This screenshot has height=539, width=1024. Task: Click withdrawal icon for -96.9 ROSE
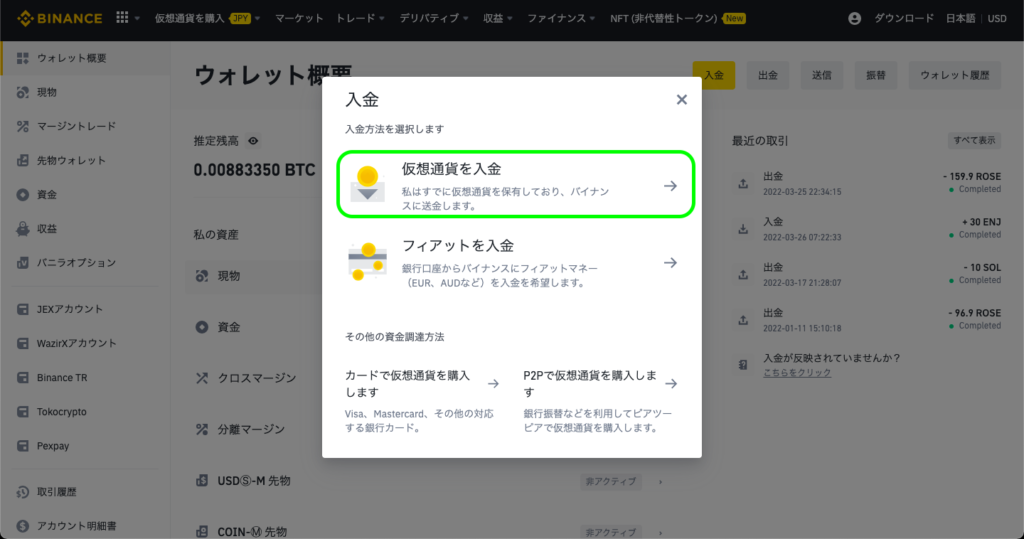point(743,320)
